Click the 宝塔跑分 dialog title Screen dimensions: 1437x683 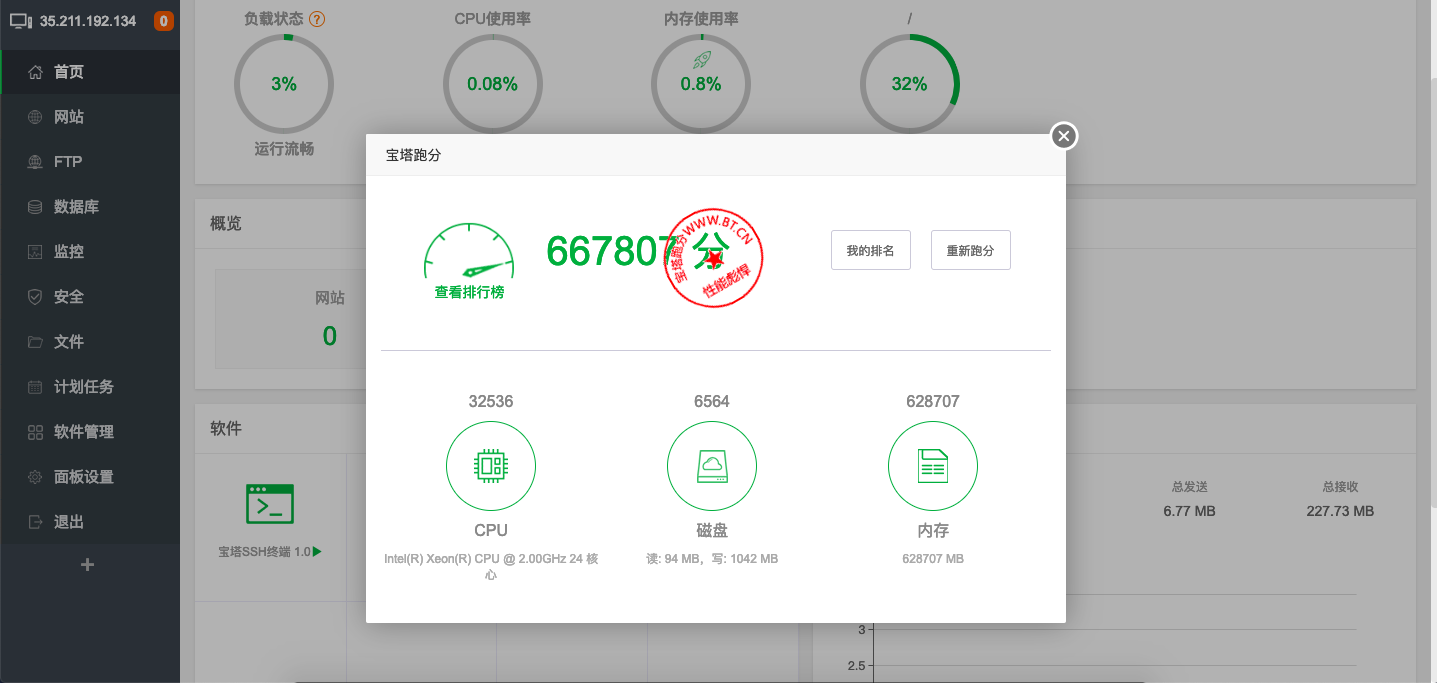pos(413,155)
